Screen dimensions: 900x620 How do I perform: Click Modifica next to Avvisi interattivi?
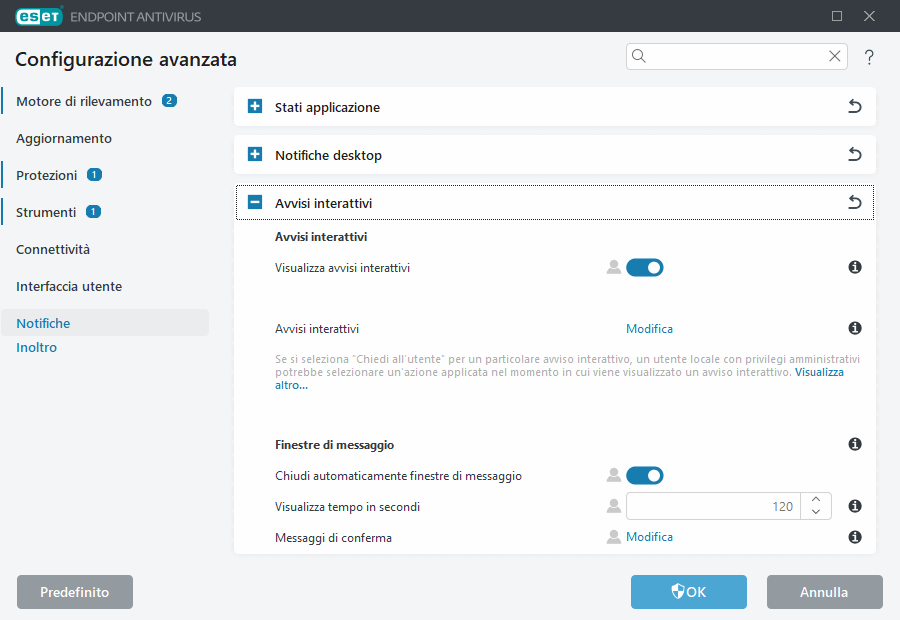coord(649,328)
